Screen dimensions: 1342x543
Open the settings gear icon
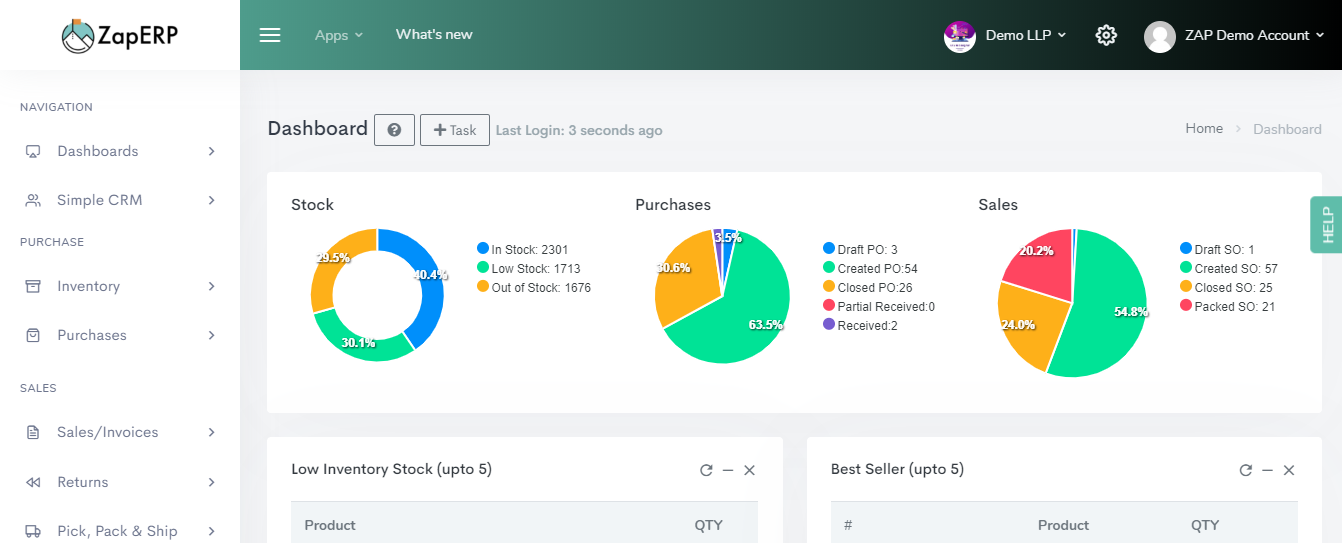1106,35
